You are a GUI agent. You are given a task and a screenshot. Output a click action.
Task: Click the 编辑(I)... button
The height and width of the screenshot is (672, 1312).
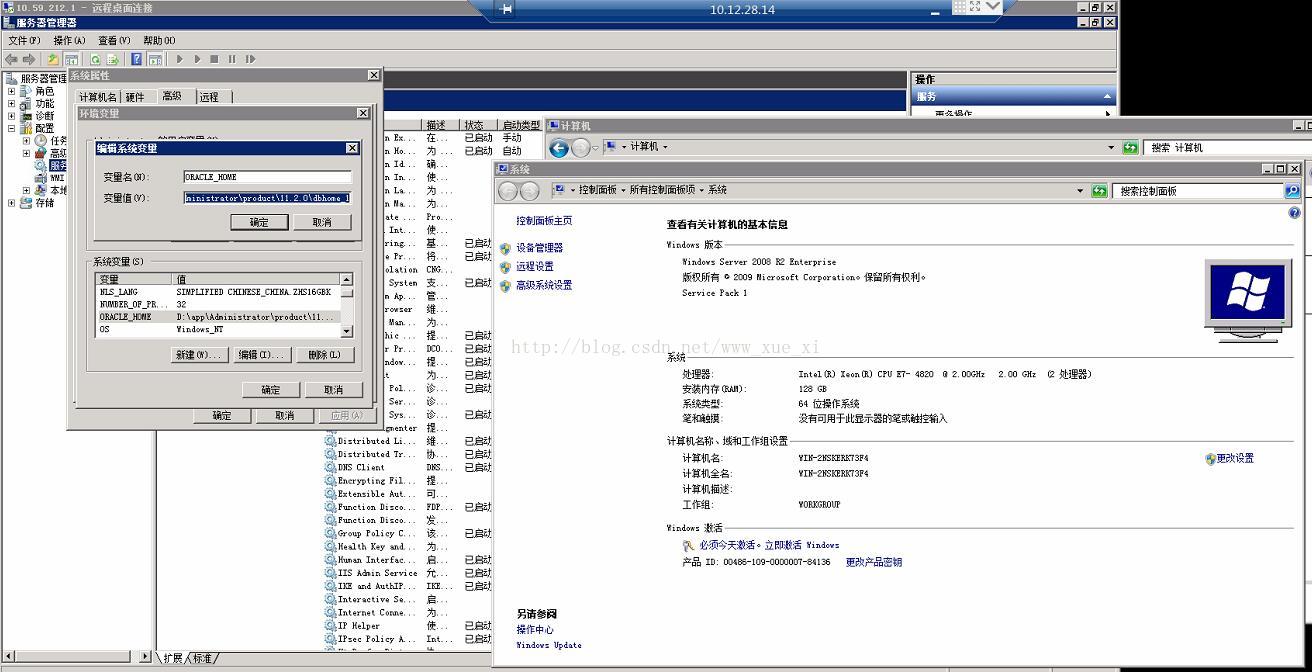coord(262,355)
